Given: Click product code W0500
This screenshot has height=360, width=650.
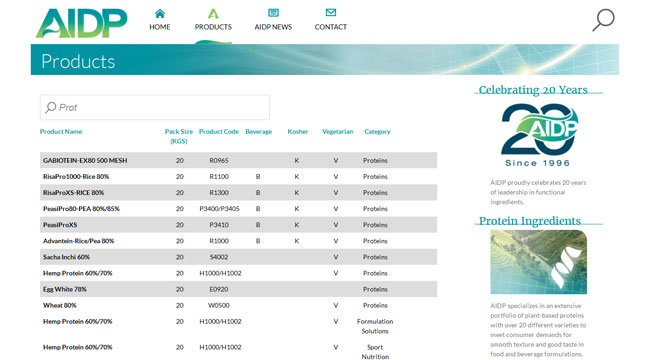Looking at the screenshot, I should pyautogui.click(x=219, y=306).
